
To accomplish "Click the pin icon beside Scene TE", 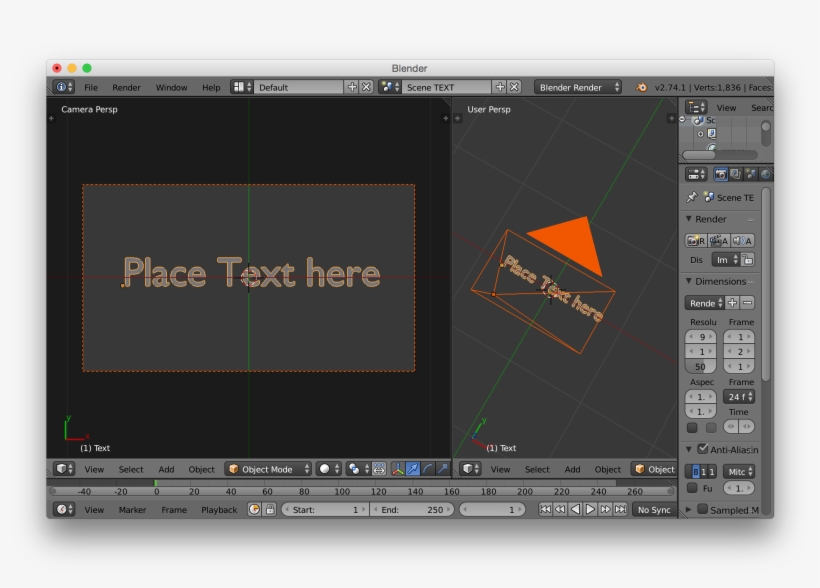I will click(x=692, y=197).
